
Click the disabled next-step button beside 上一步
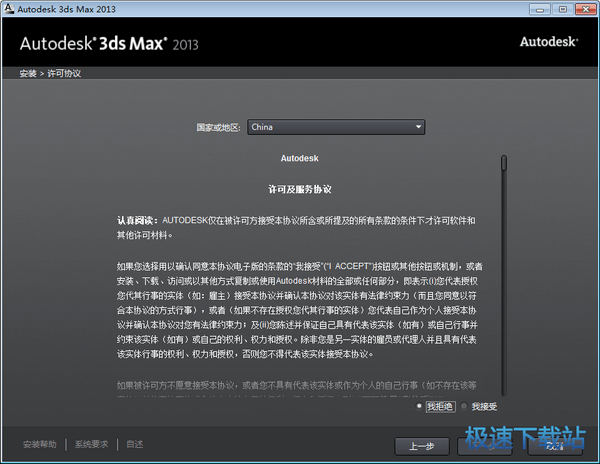tap(485, 446)
